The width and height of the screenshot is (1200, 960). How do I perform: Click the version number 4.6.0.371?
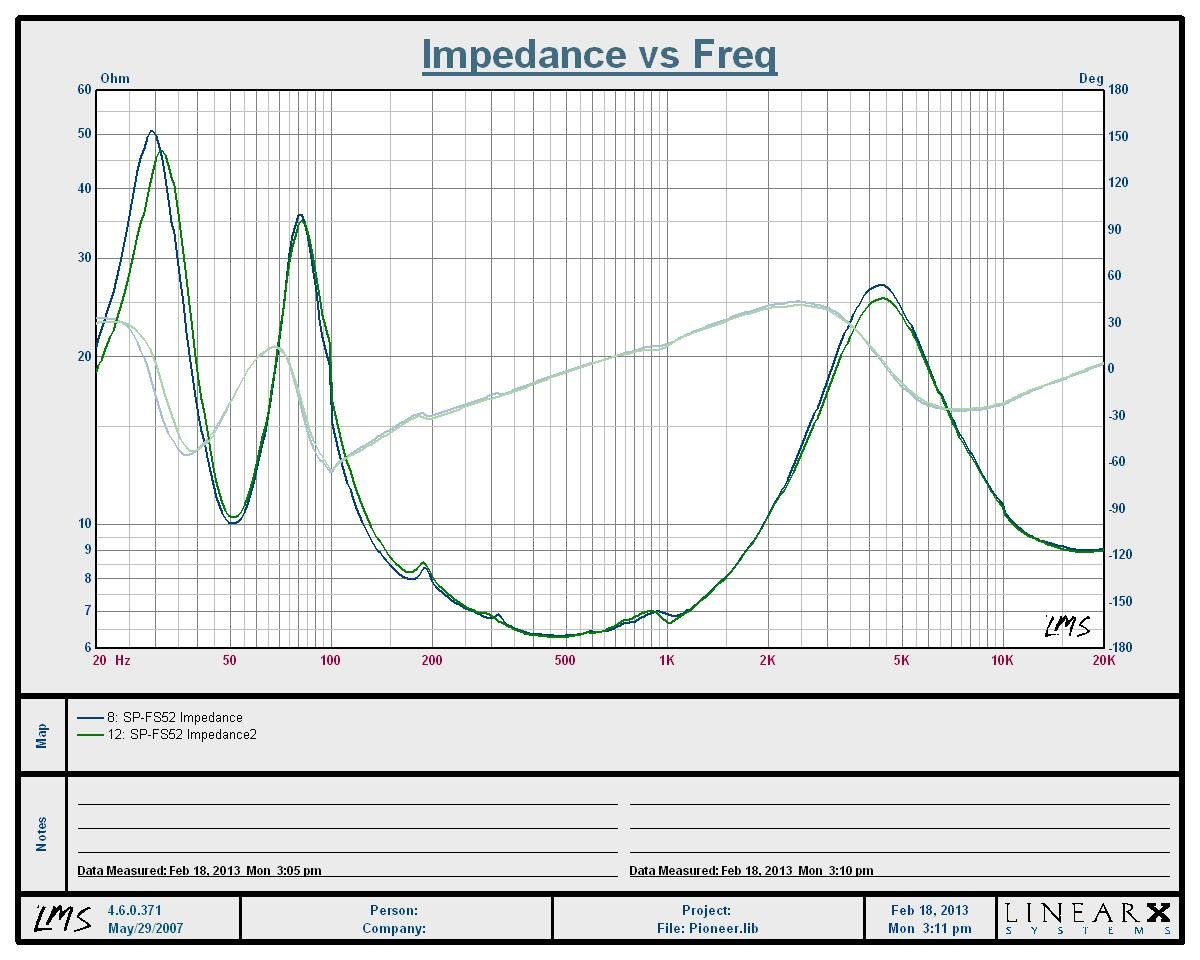click(x=135, y=911)
